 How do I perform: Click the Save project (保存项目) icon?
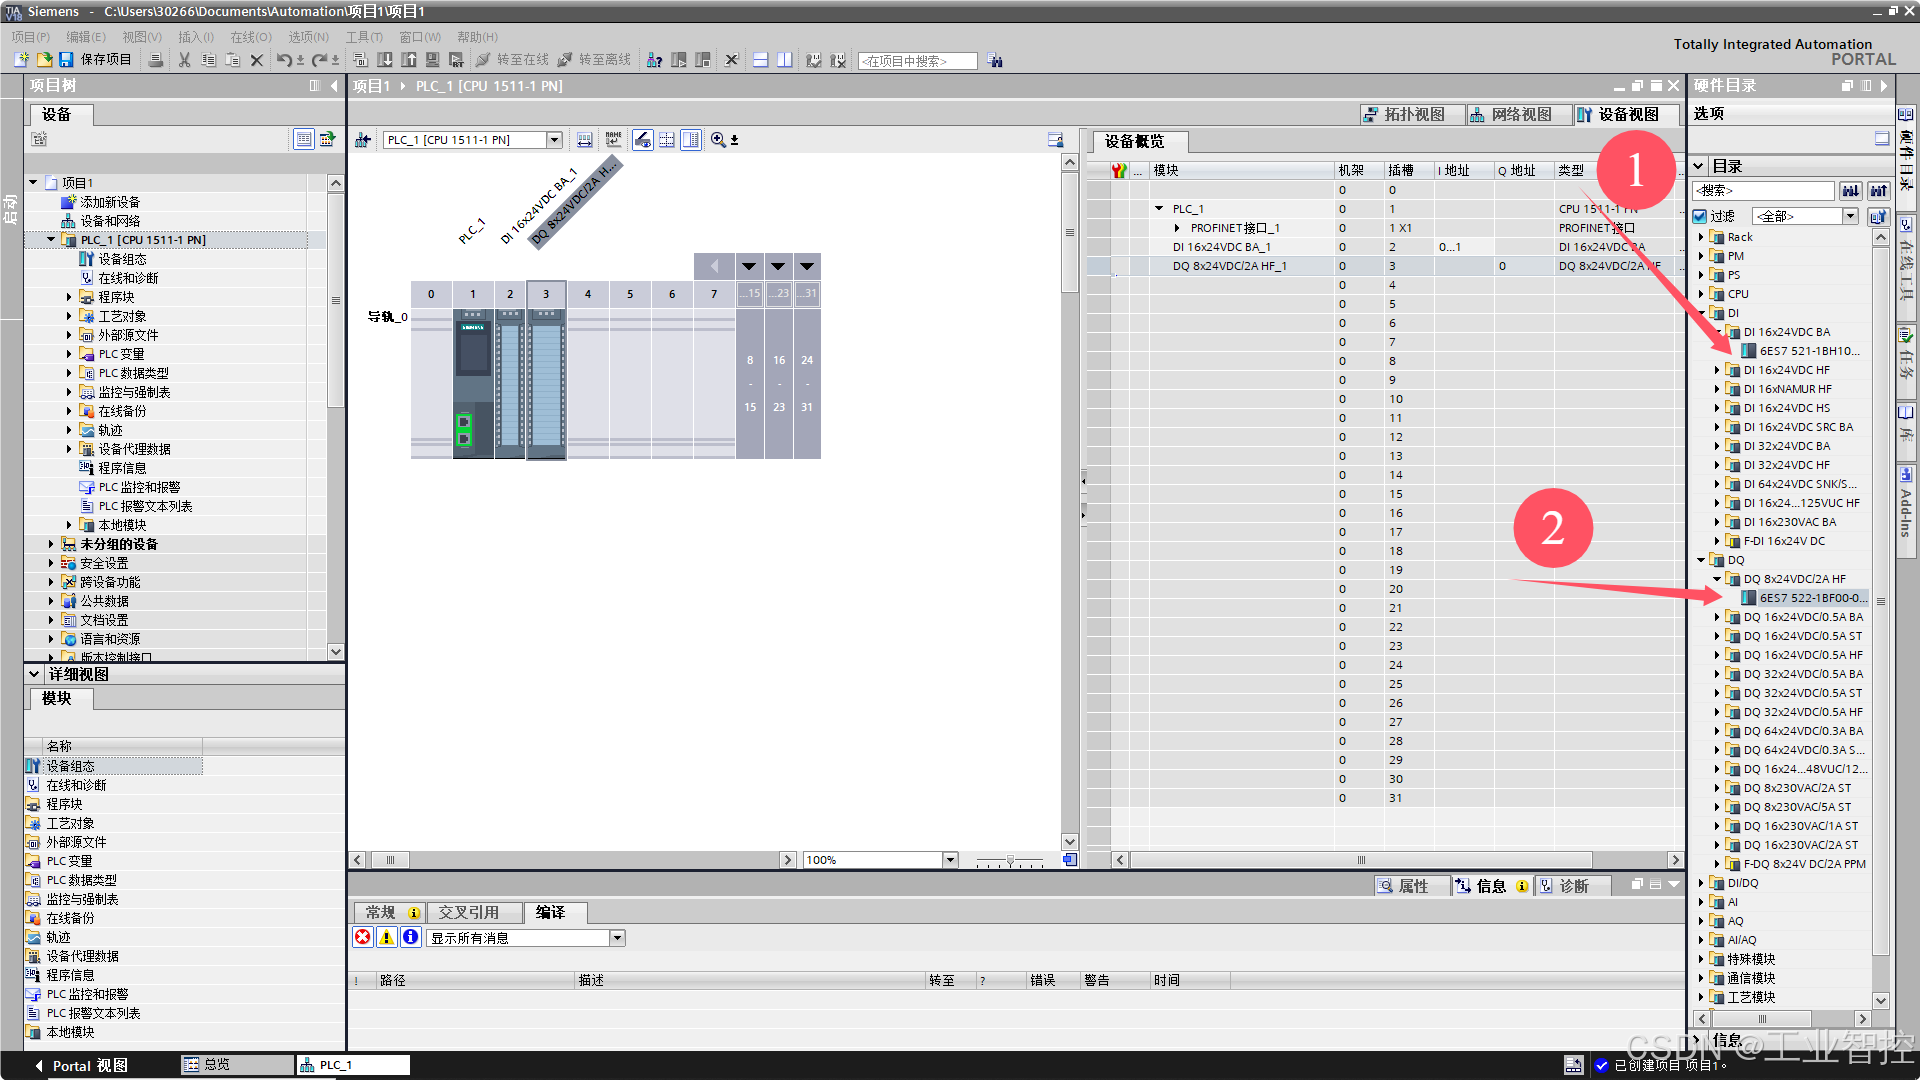67,60
